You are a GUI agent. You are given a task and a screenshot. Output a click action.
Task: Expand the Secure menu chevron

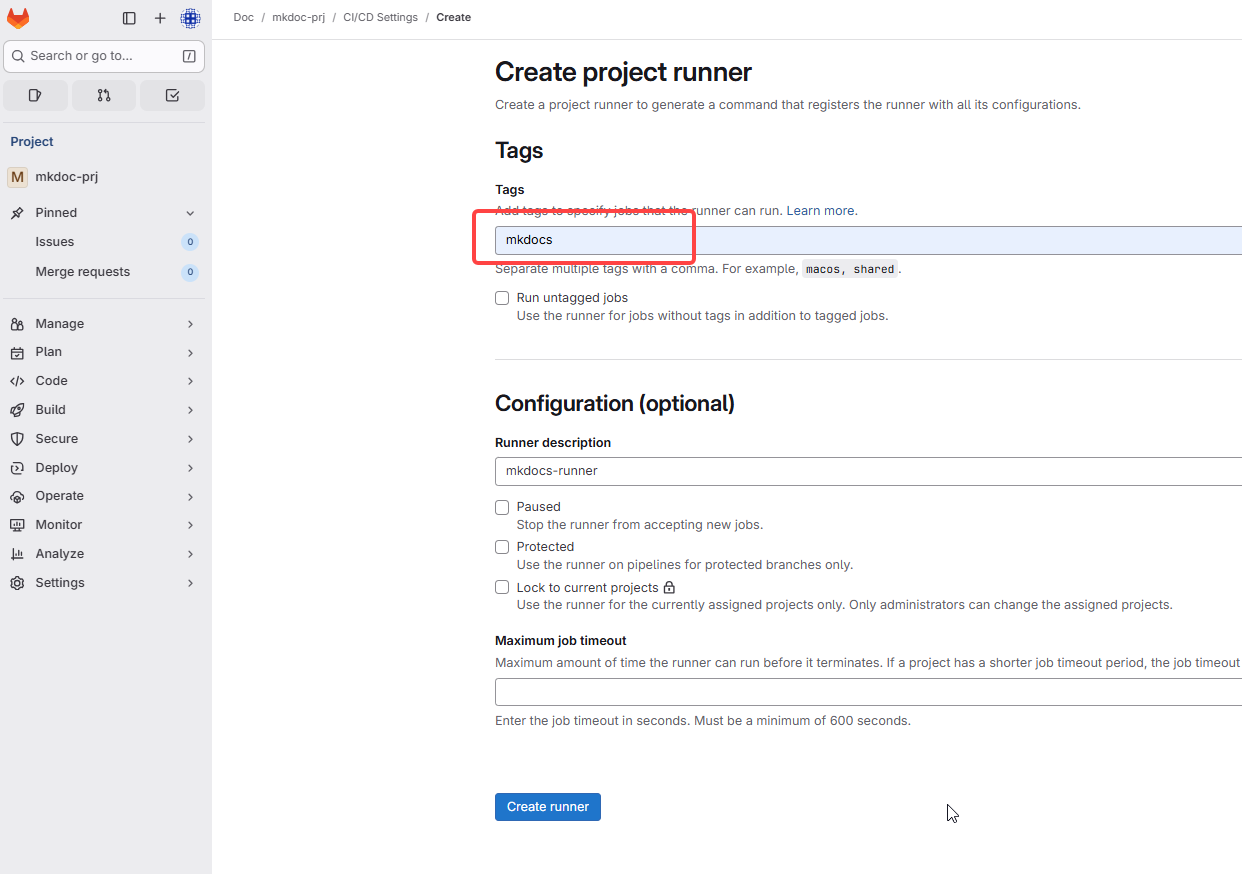(x=190, y=439)
